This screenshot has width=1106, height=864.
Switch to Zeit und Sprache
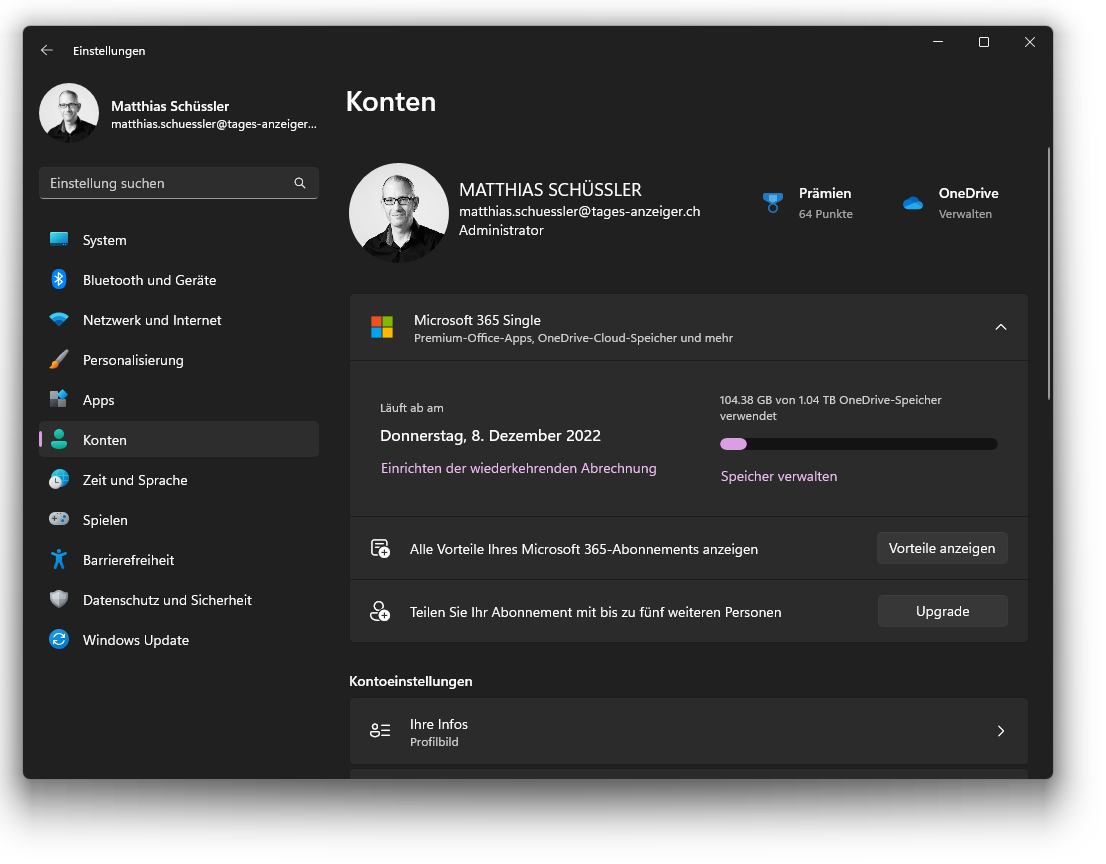pos(179,480)
